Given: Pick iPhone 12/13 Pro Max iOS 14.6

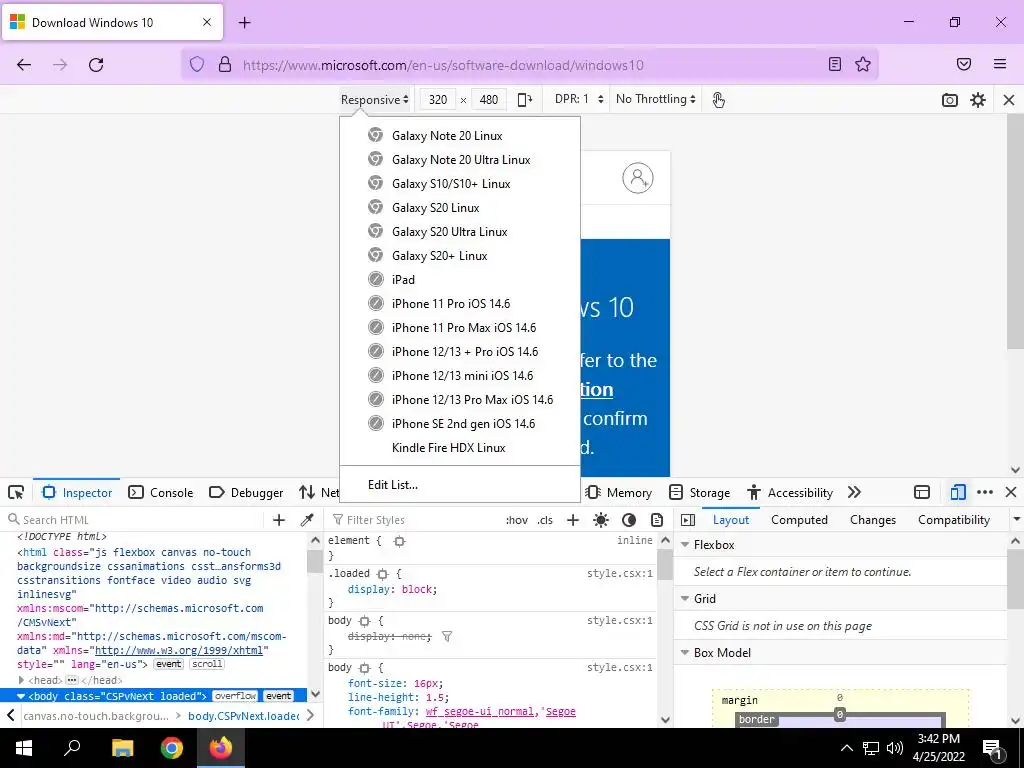Looking at the screenshot, I should click(x=460, y=400).
